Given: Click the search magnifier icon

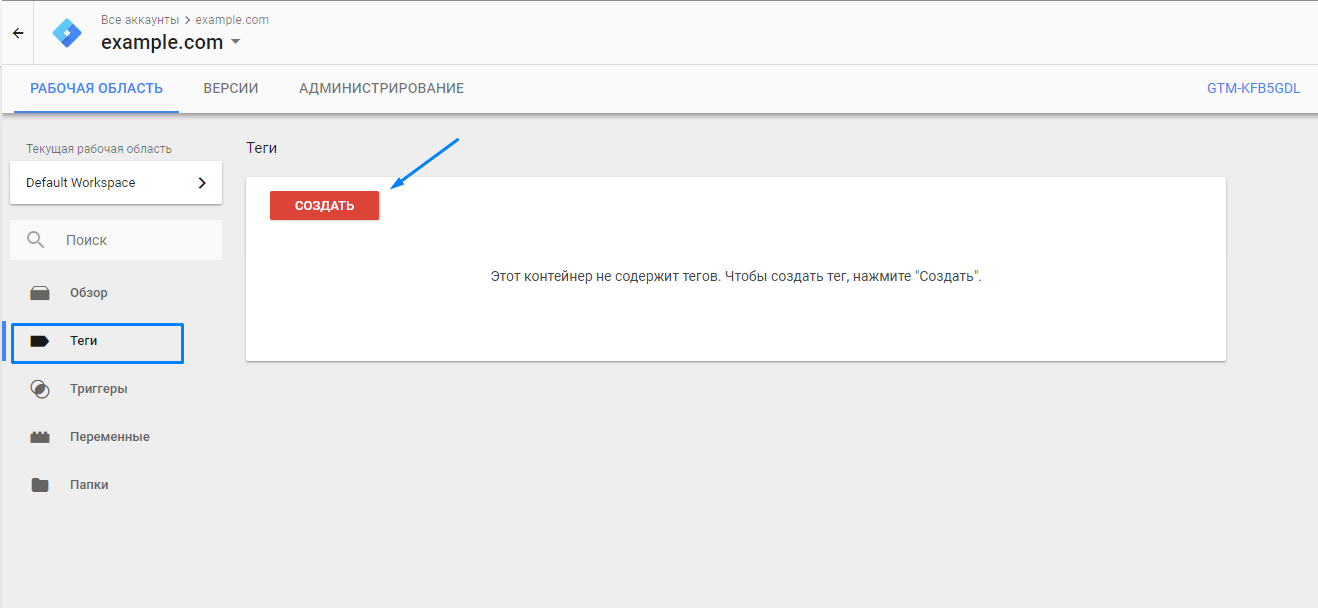Looking at the screenshot, I should [36, 240].
